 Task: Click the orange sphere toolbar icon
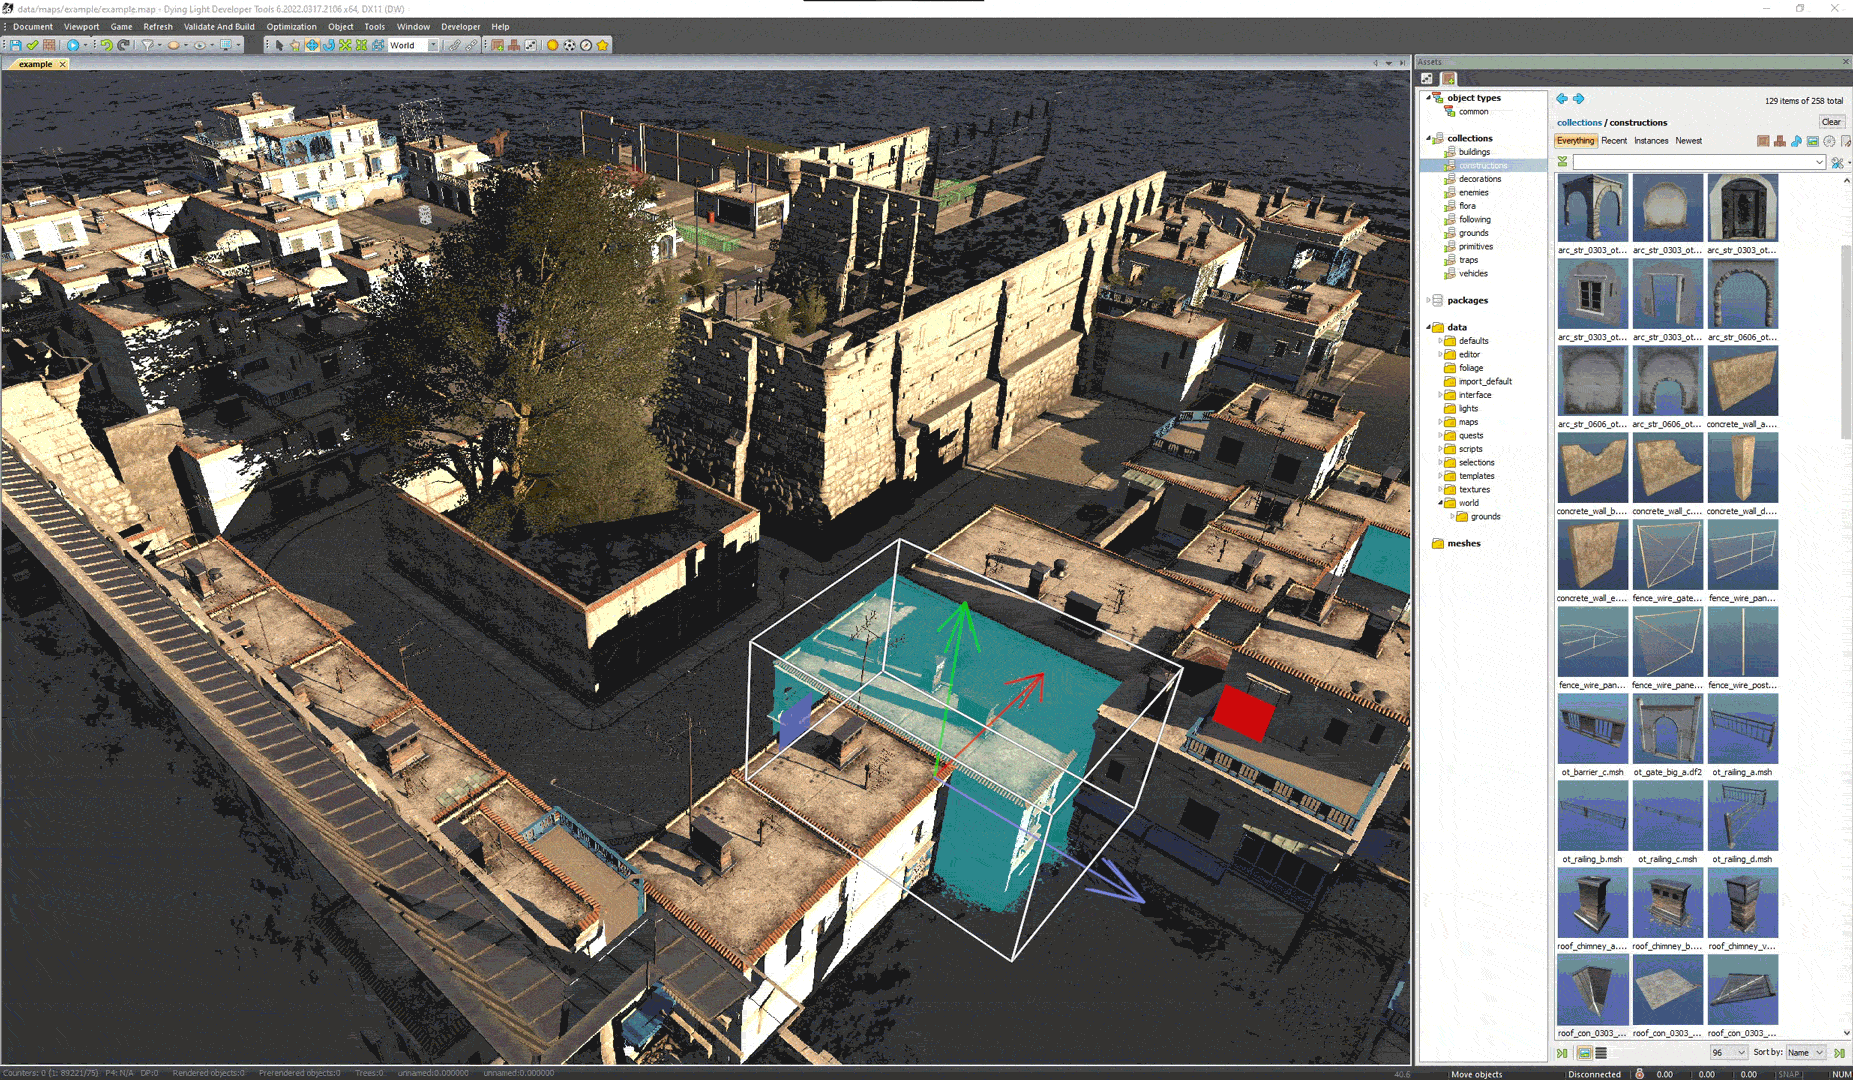(552, 45)
